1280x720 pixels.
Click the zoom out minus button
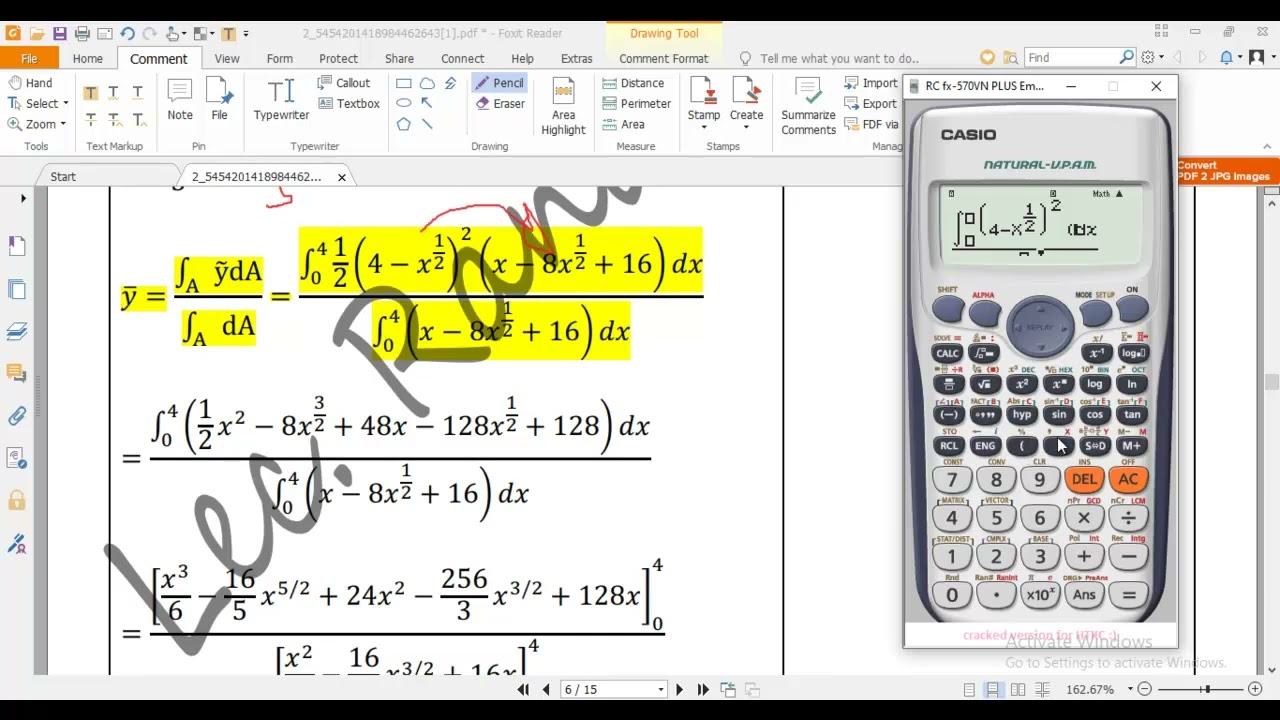coord(1145,689)
